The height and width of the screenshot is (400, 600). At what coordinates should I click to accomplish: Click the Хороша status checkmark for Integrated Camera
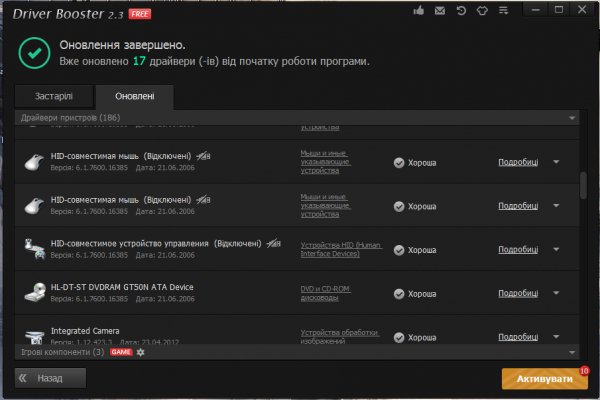click(x=399, y=337)
